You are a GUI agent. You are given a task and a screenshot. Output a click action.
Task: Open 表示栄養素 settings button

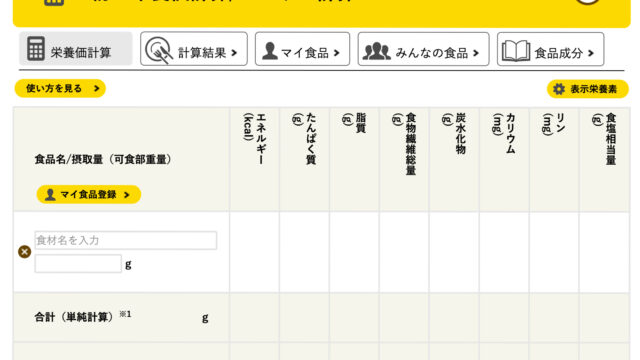click(587, 89)
